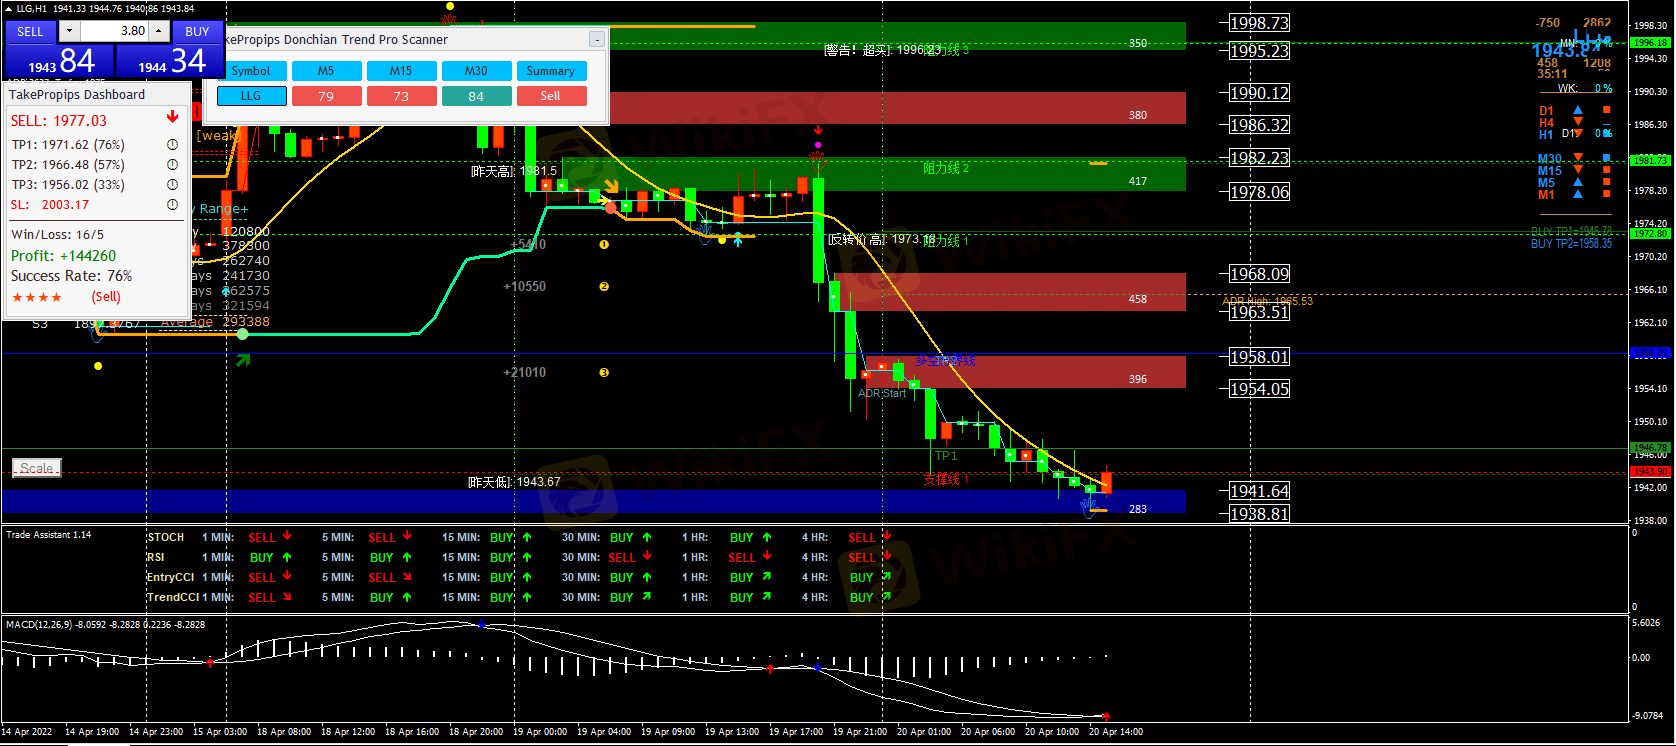Screen dimensions: 1676x746
Task: Click the red 79 M5 score cell
Action: pos(326,96)
